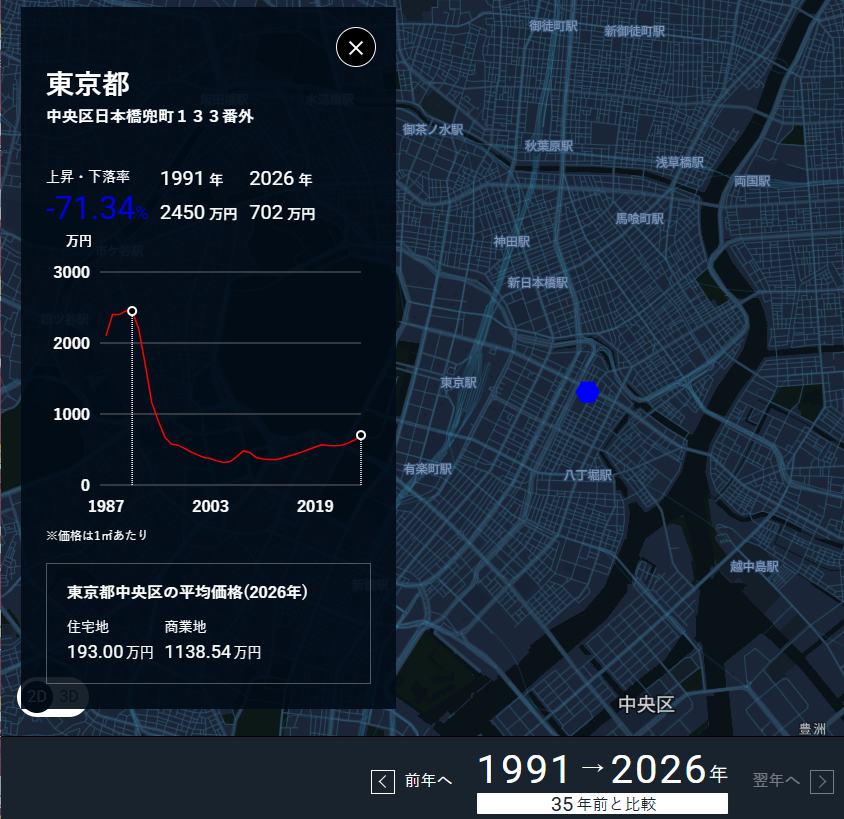844x819 pixels.
Task: Click the 新日本橋駅 map label
Action: coord(537,283)
